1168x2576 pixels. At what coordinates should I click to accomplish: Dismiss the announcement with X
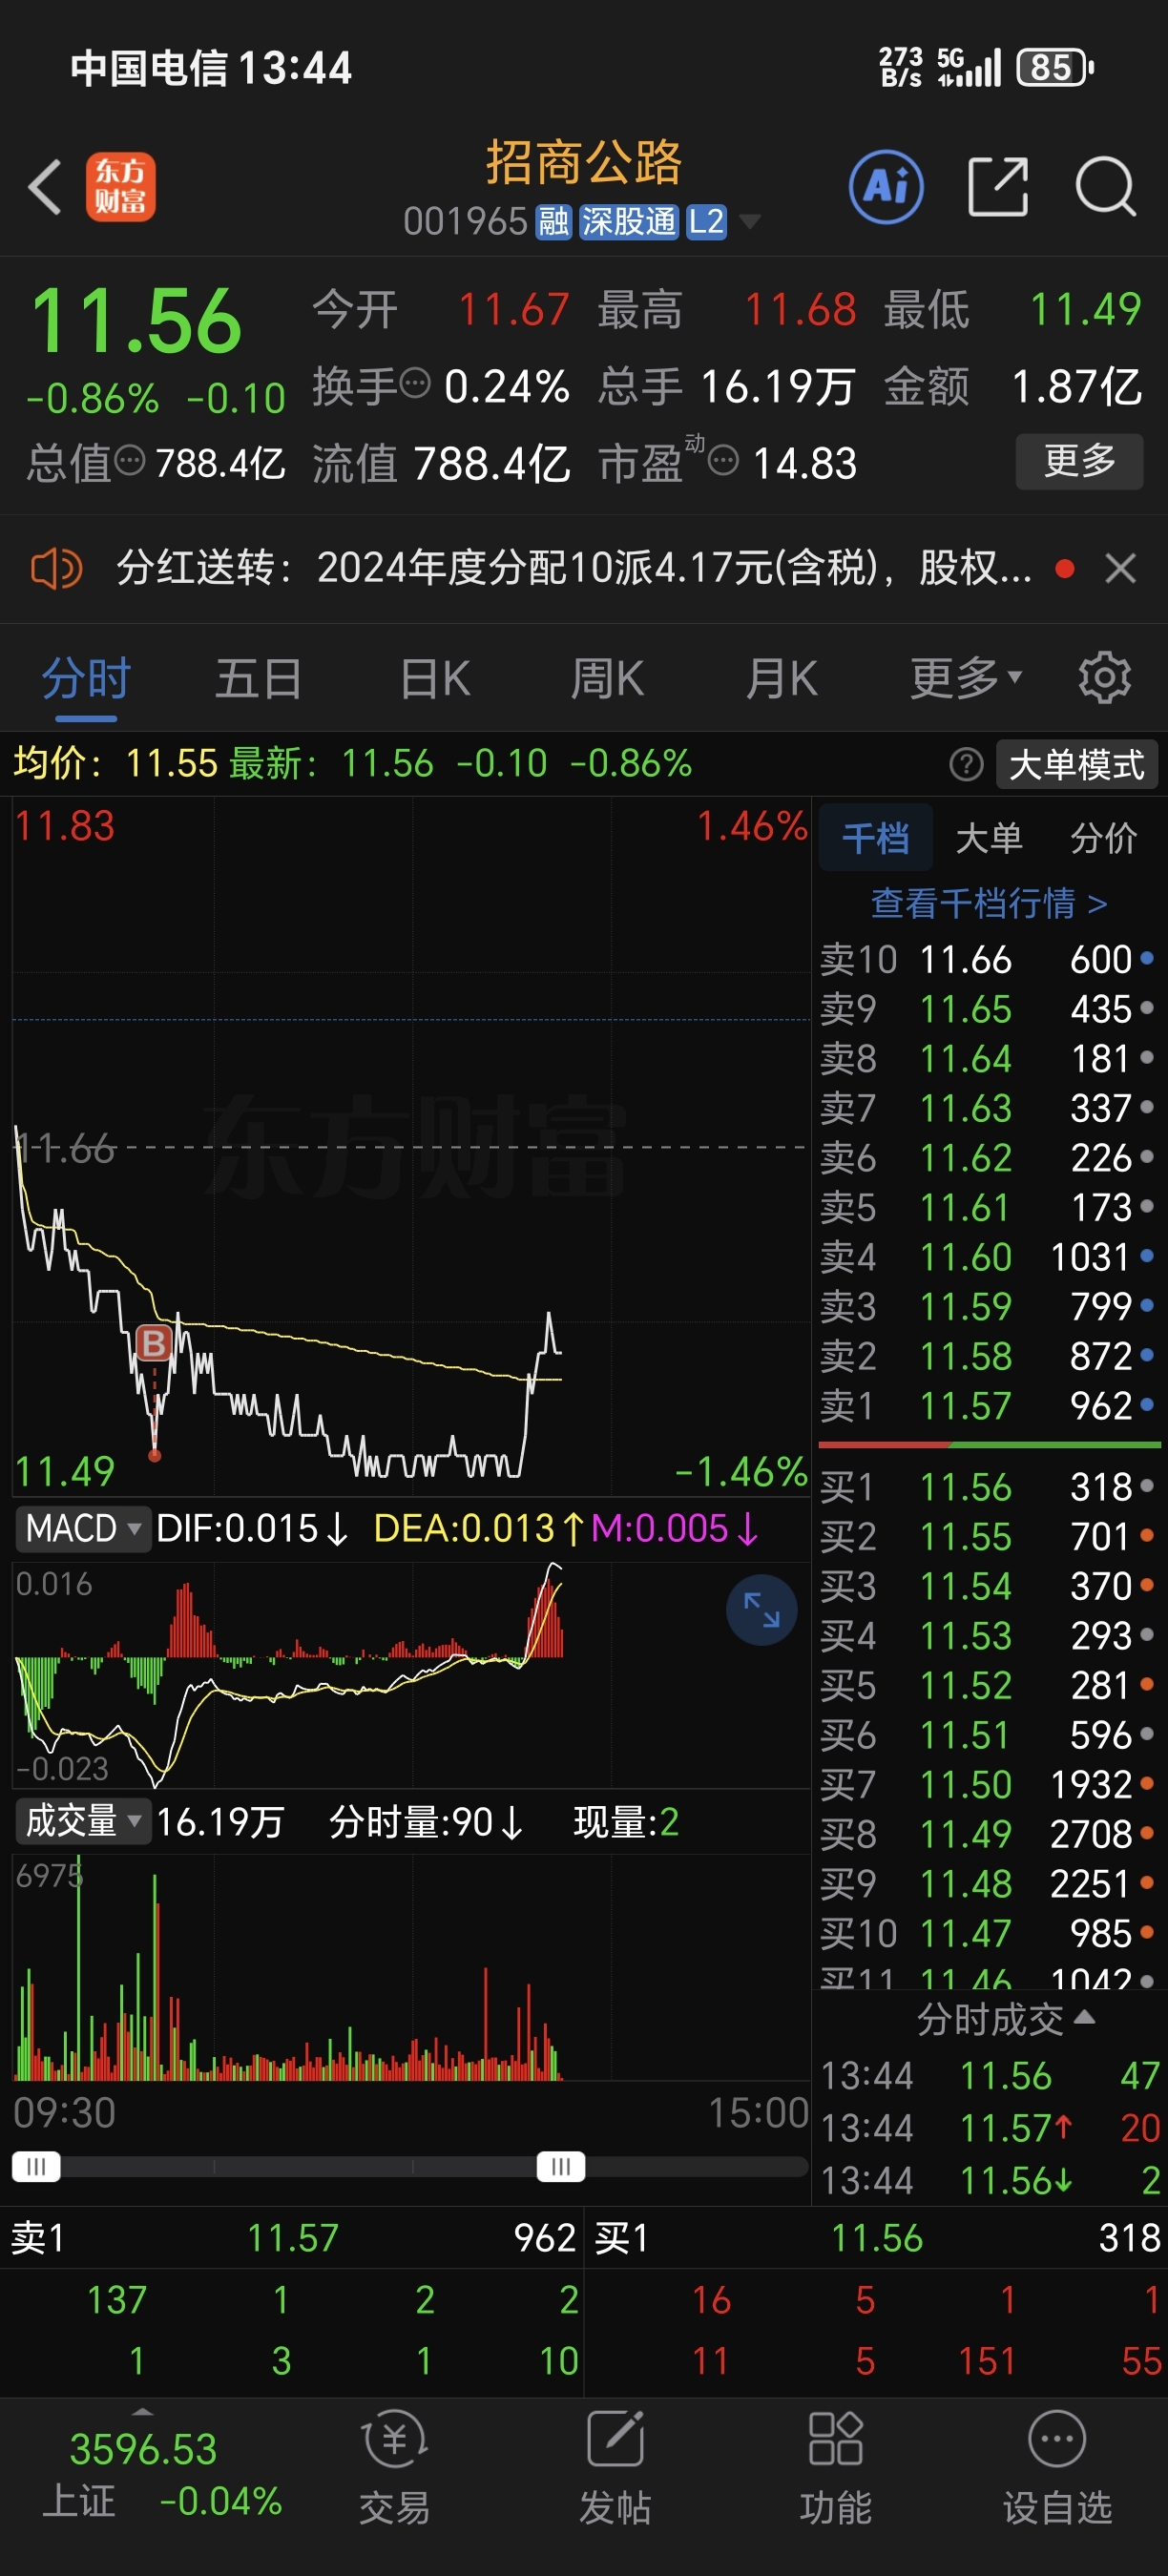pyautogui.click(x=1120, y=568)
